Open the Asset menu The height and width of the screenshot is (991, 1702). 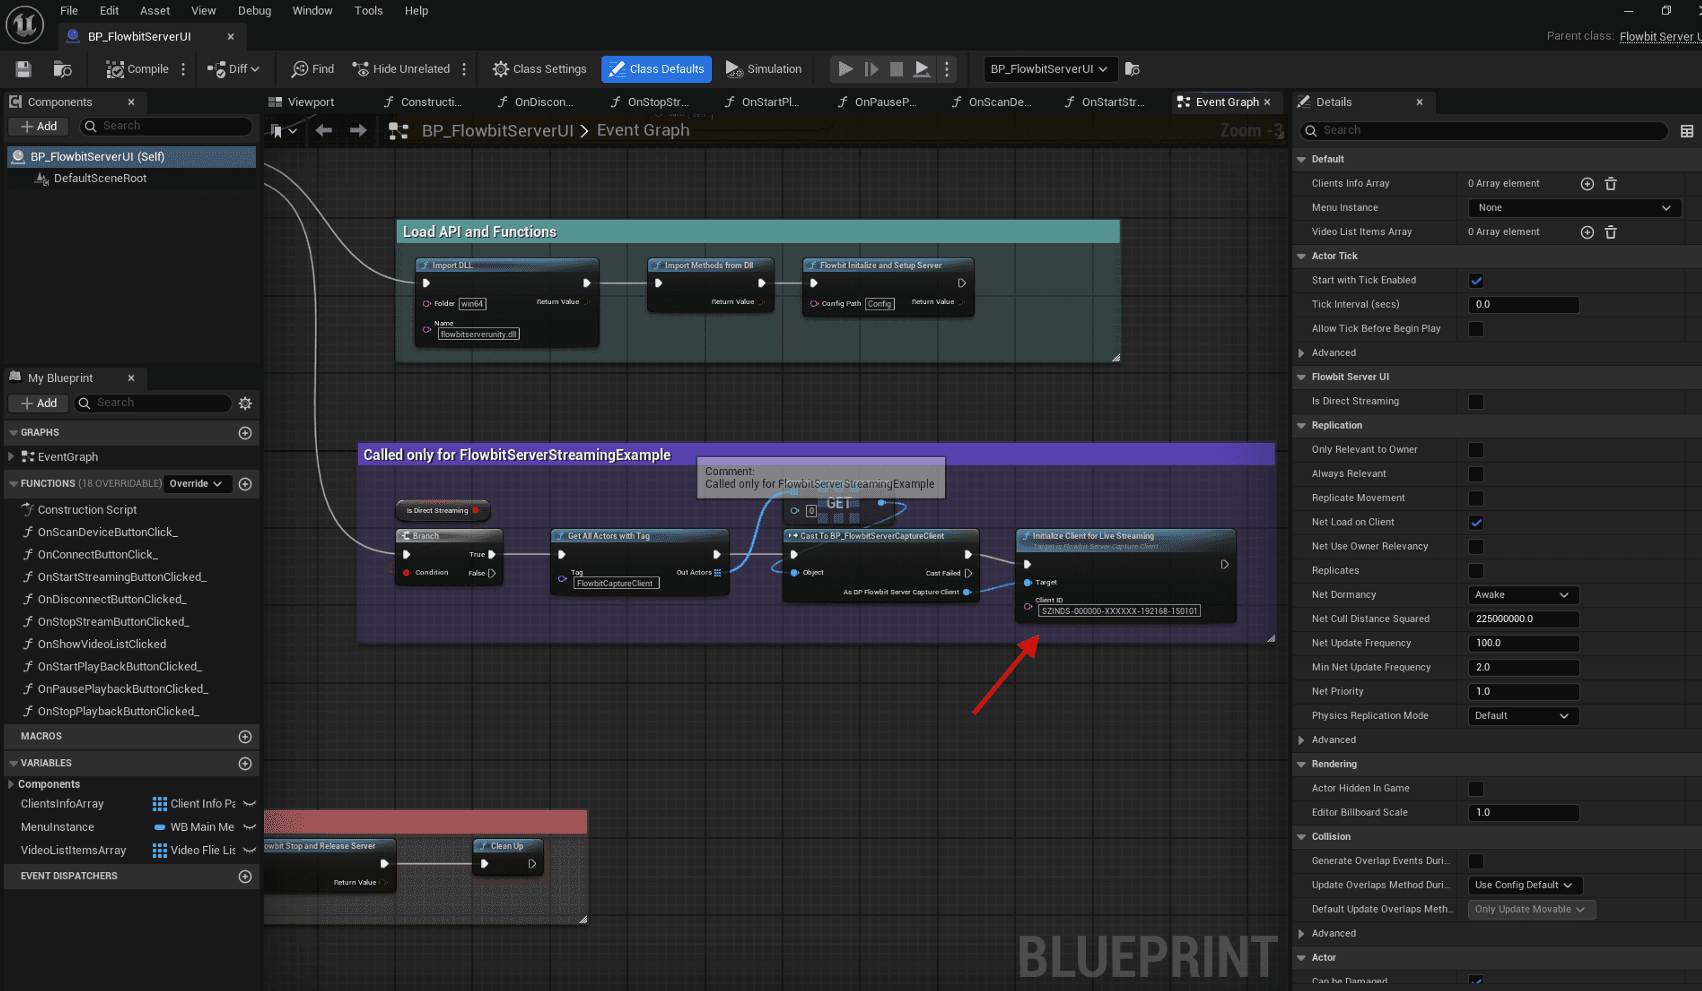click(155, 11)
